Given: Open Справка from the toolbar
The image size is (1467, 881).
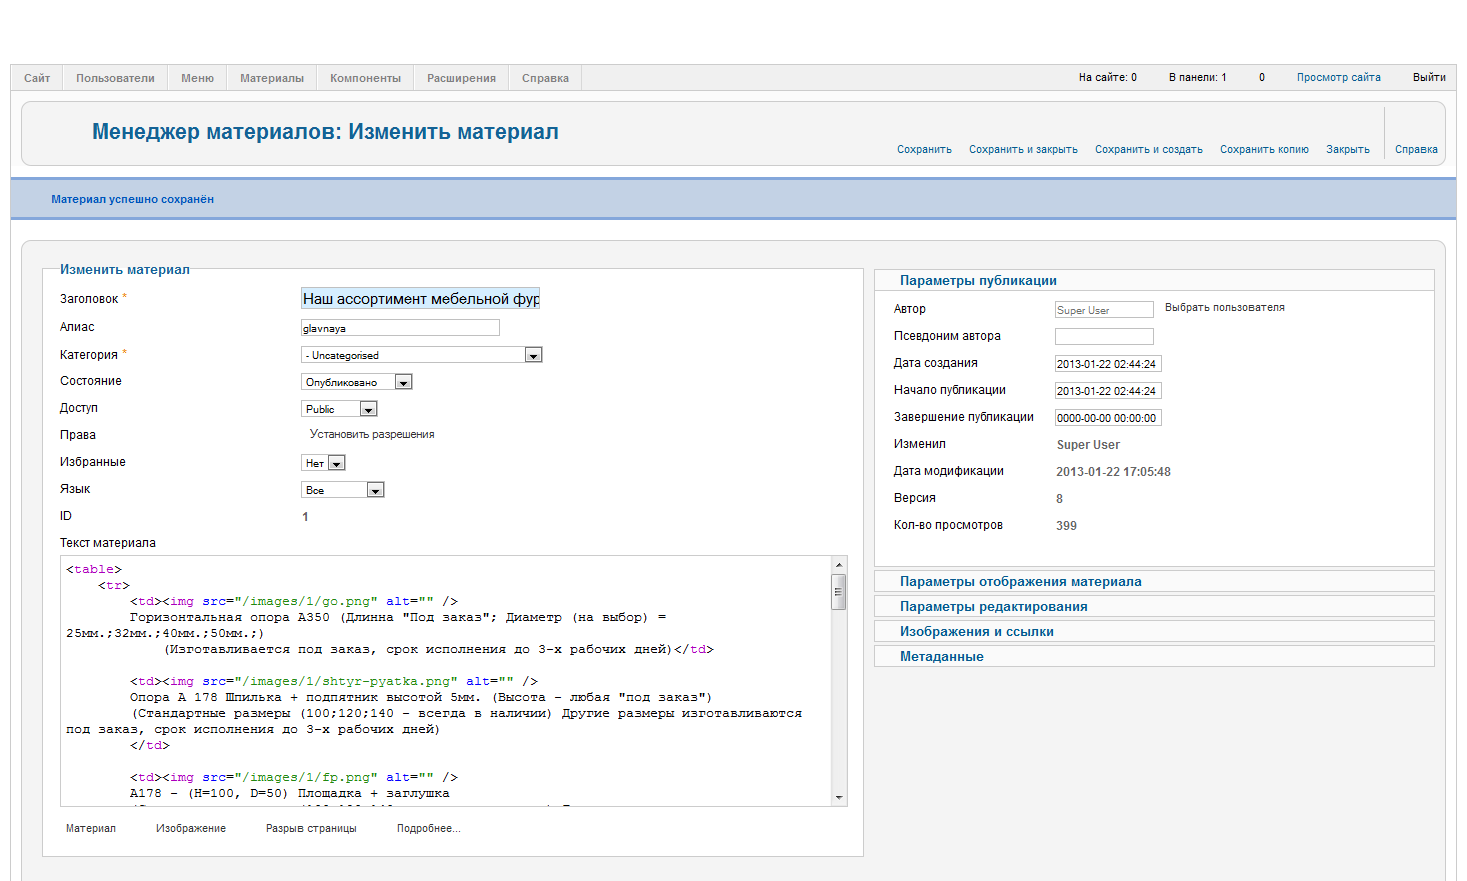Looking at the screenshot, I should point(1415,149).
